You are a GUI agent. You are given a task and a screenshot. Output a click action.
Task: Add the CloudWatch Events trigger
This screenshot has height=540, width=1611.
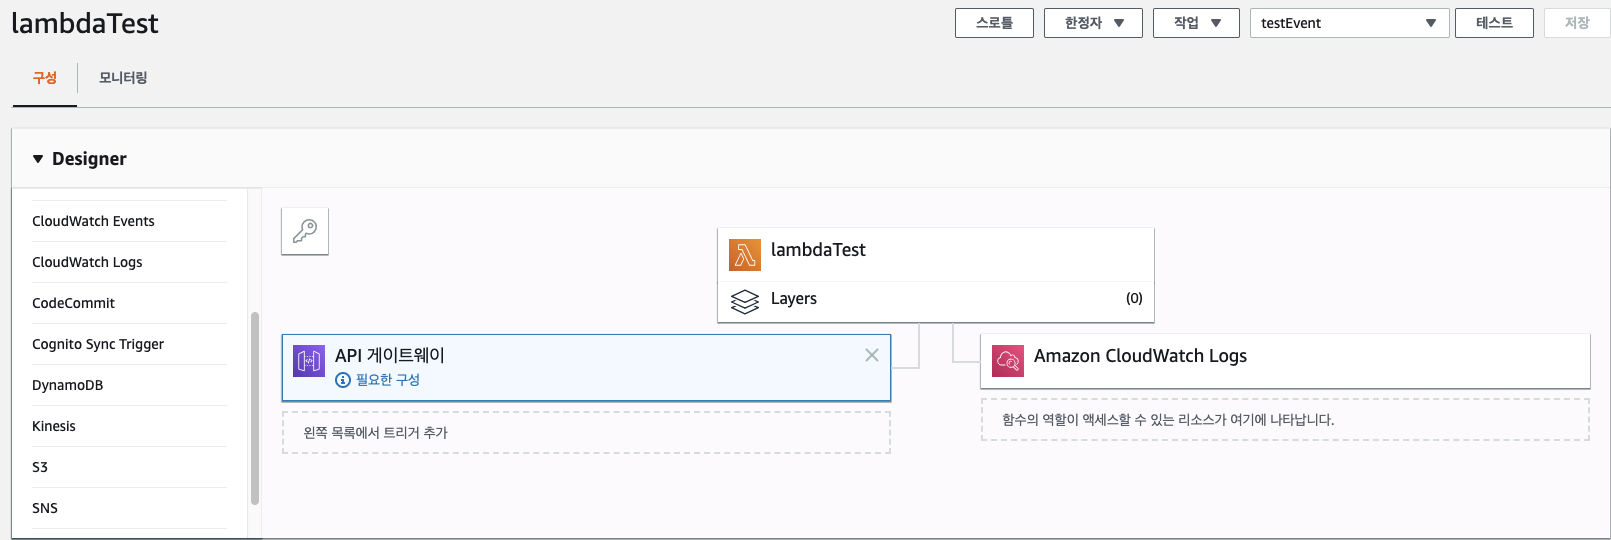pos(93,221)
